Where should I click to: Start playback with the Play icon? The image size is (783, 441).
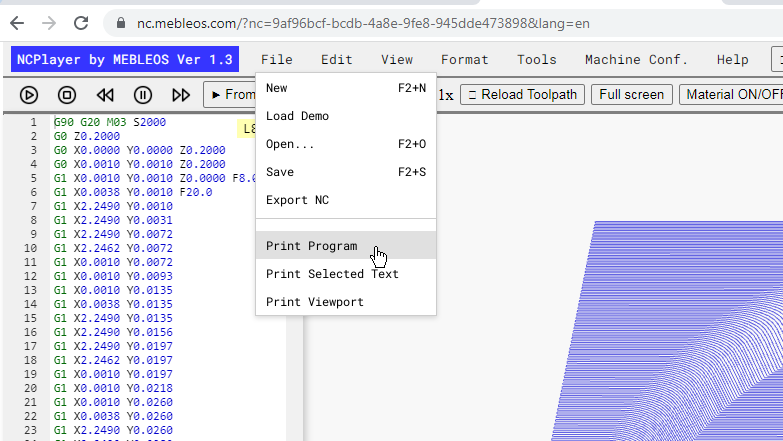29,95
